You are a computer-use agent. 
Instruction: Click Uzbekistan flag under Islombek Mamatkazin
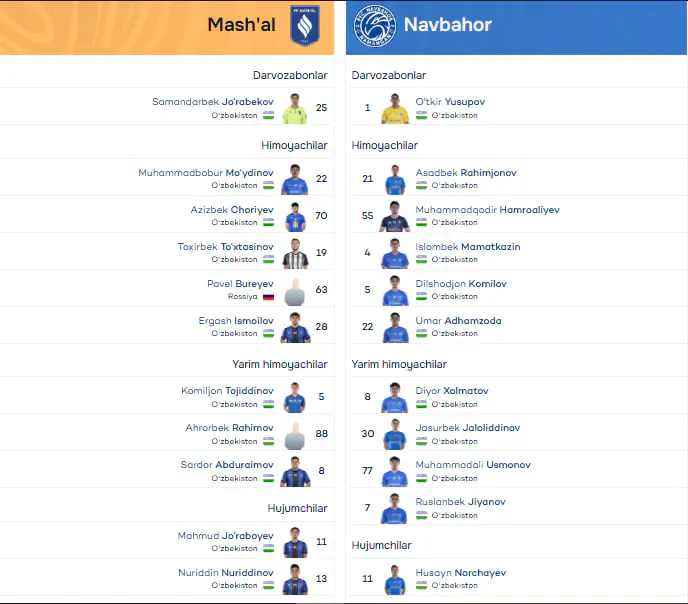click(421, 259)
